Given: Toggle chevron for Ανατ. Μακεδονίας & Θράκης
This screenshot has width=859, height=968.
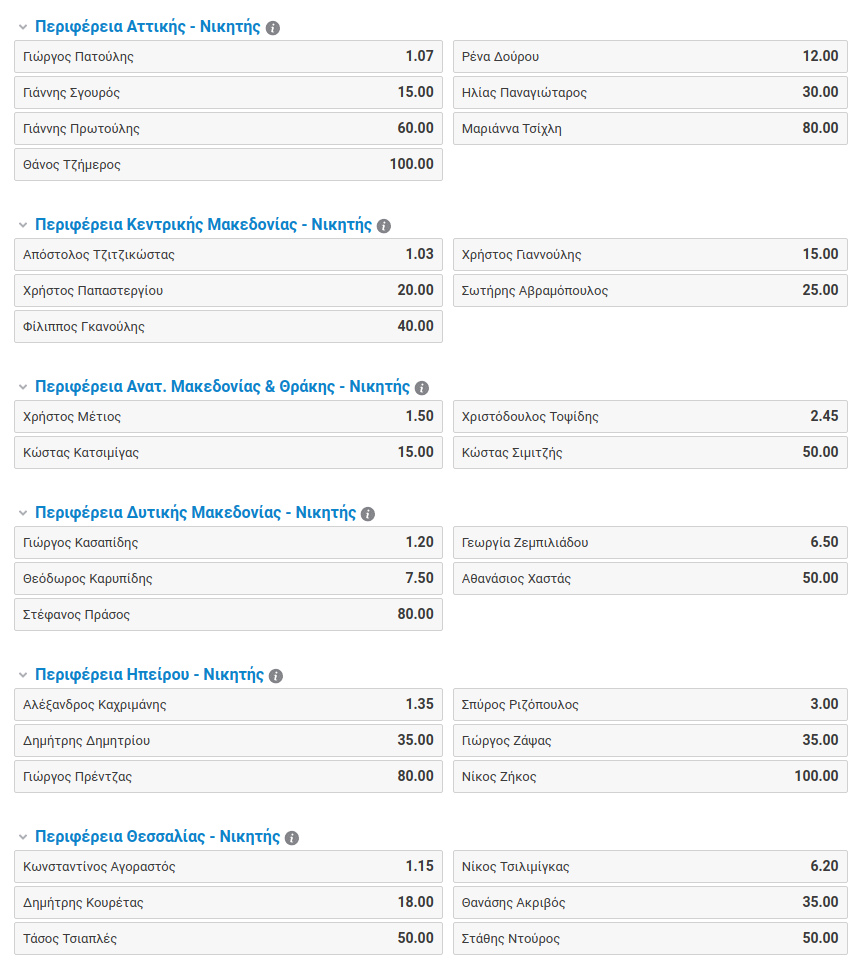Looking at the screenshot, I should [22, 388].
